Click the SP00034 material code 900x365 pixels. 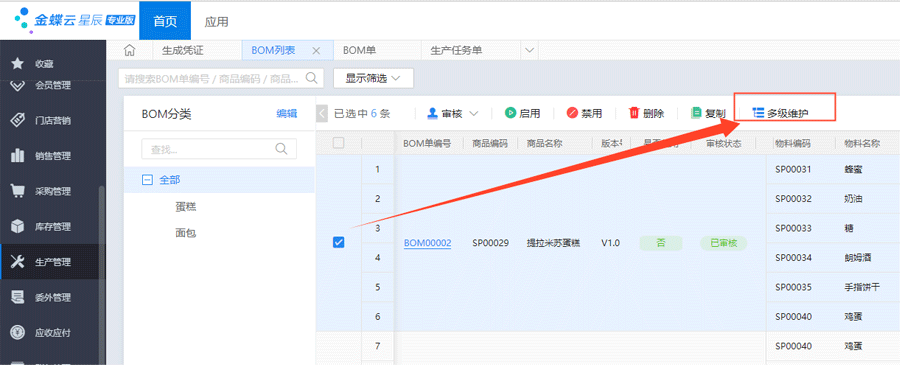coord(793,258)
